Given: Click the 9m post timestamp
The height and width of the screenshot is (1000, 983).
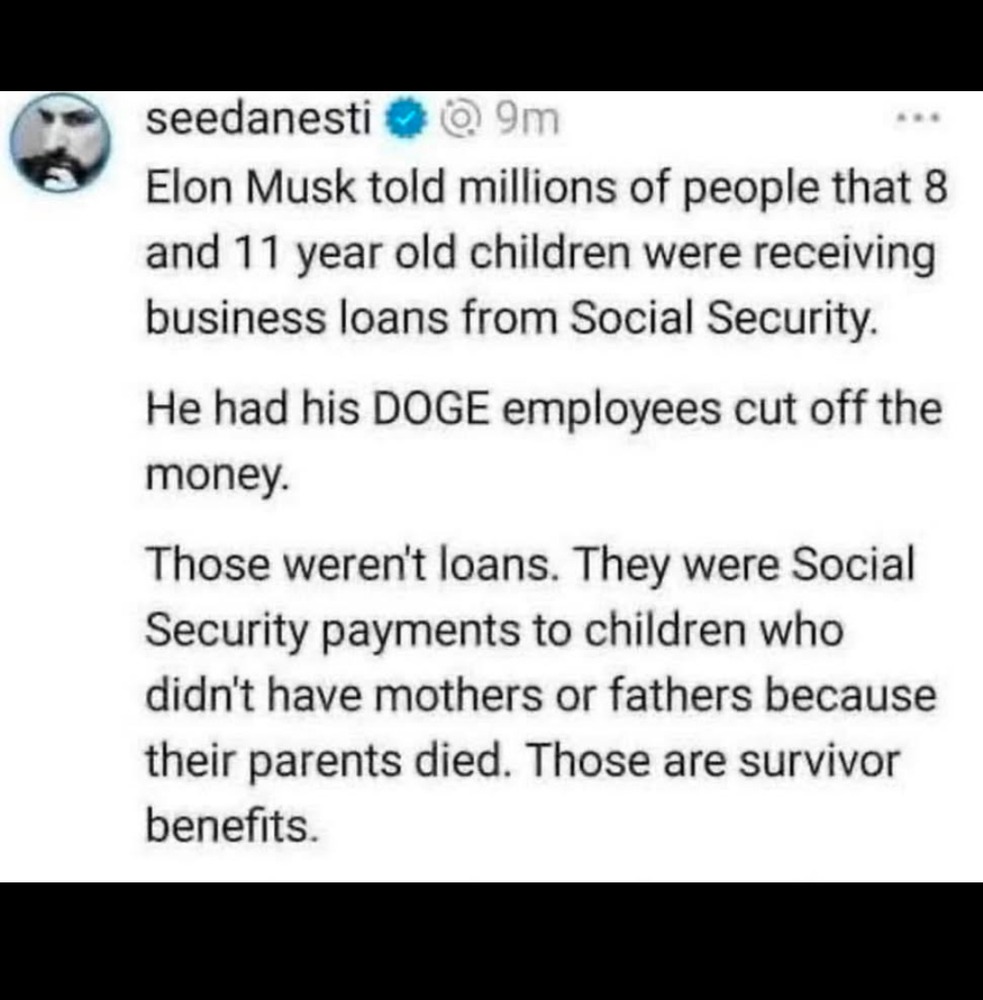Looking at the screenshot, I should [526, 121].
